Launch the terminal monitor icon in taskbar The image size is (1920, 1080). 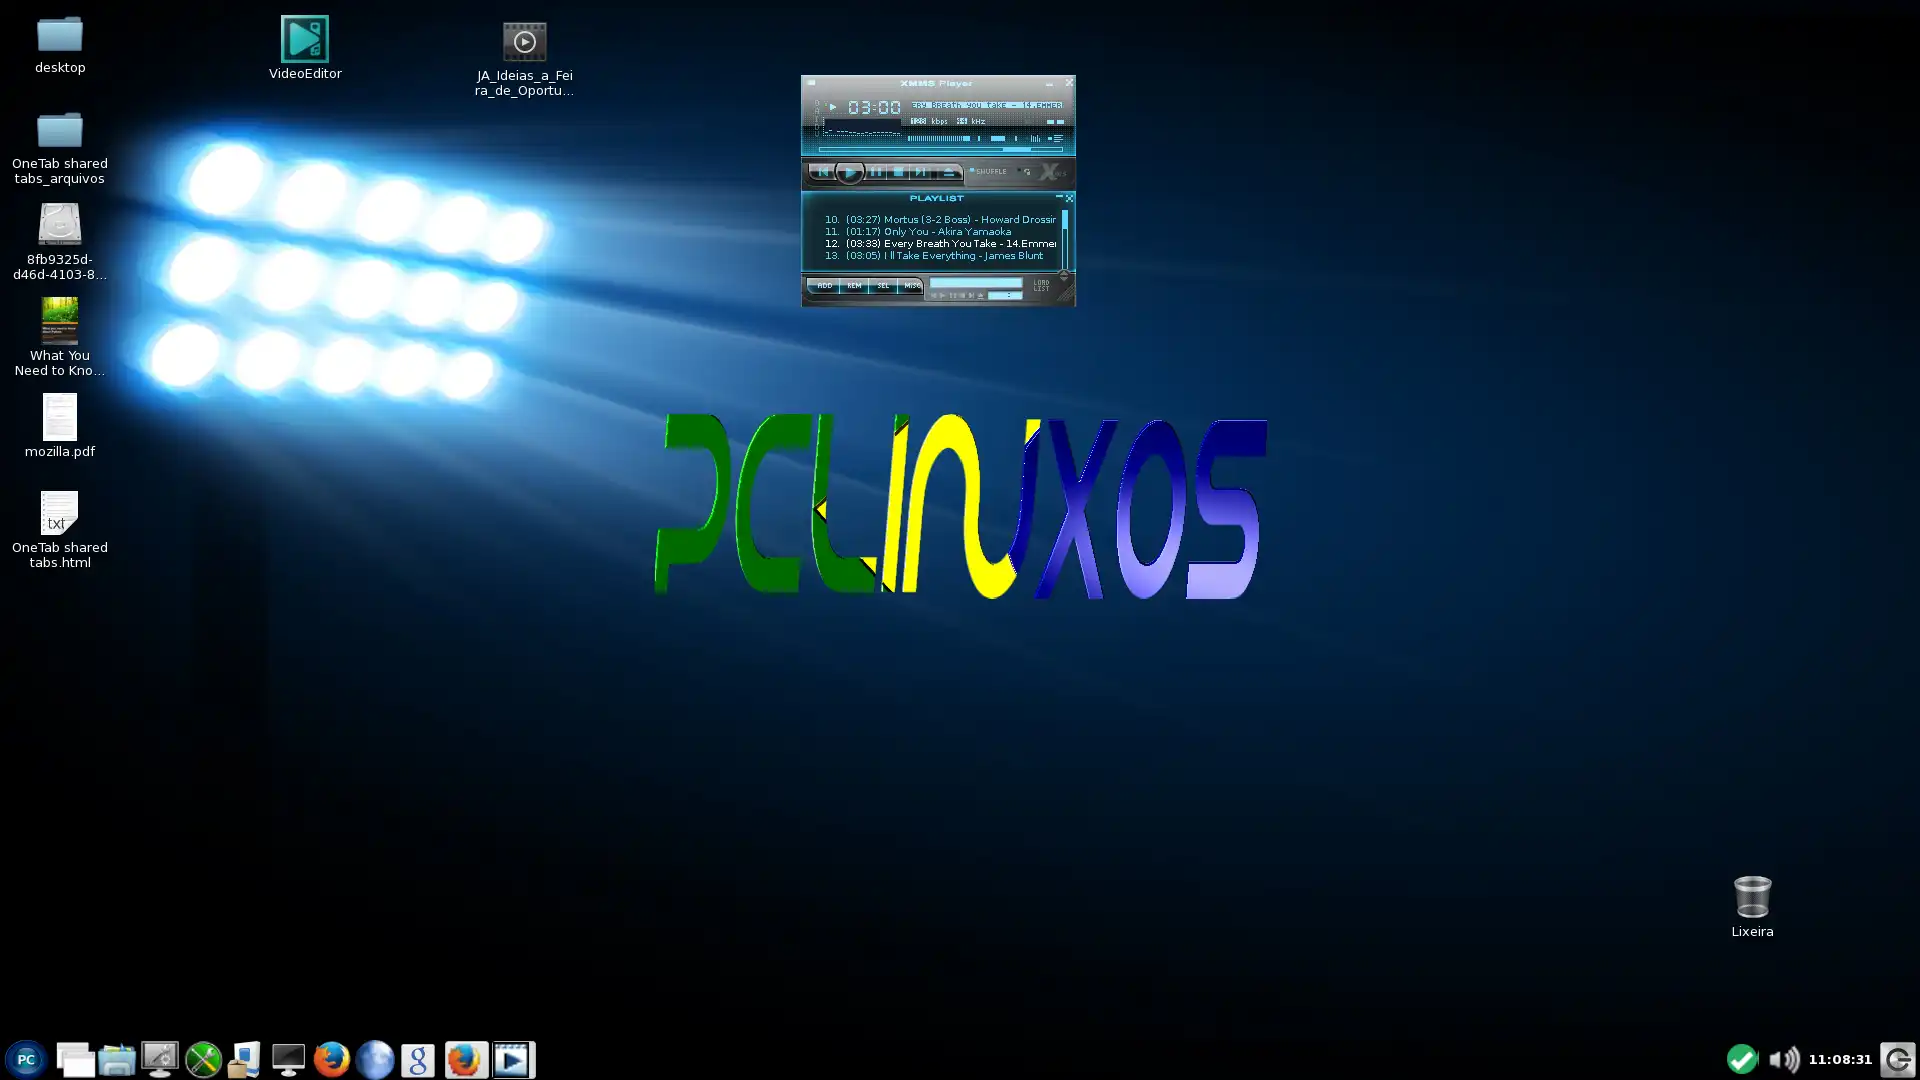(288, 1059)
